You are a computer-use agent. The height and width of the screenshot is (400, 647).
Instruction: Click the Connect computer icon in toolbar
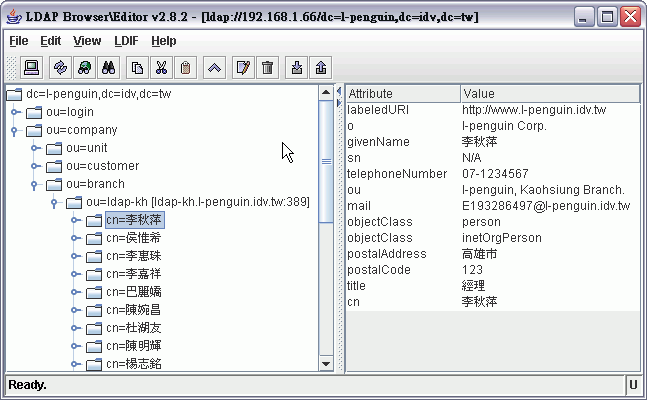tap(31, 68)
